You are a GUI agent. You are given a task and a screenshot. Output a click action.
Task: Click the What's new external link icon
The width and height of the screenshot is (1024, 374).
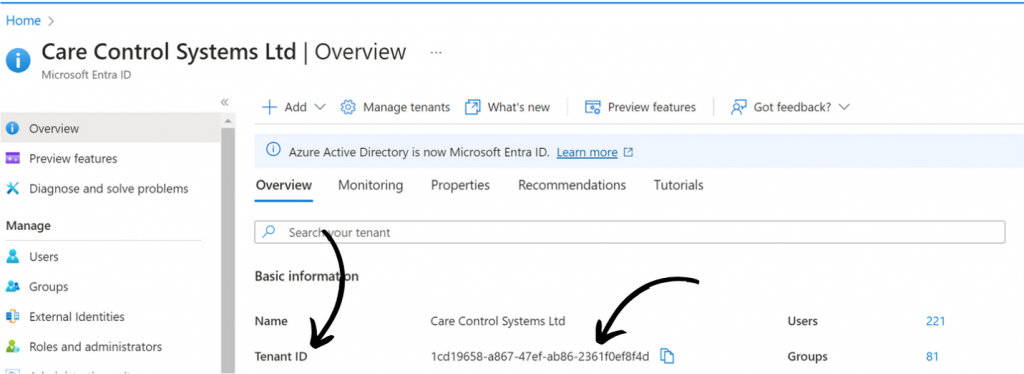pyautogui.click(x=473, y=107)
